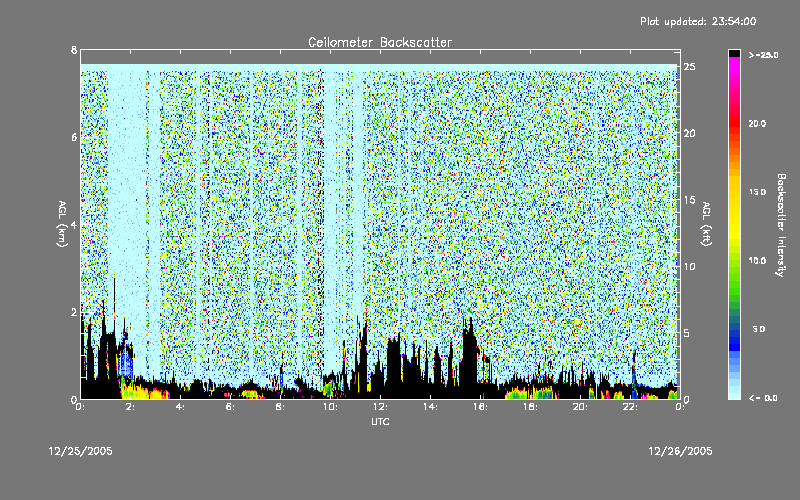Click the 20 kft label on the right axis

pyautogui.click(x=689, y=133)
